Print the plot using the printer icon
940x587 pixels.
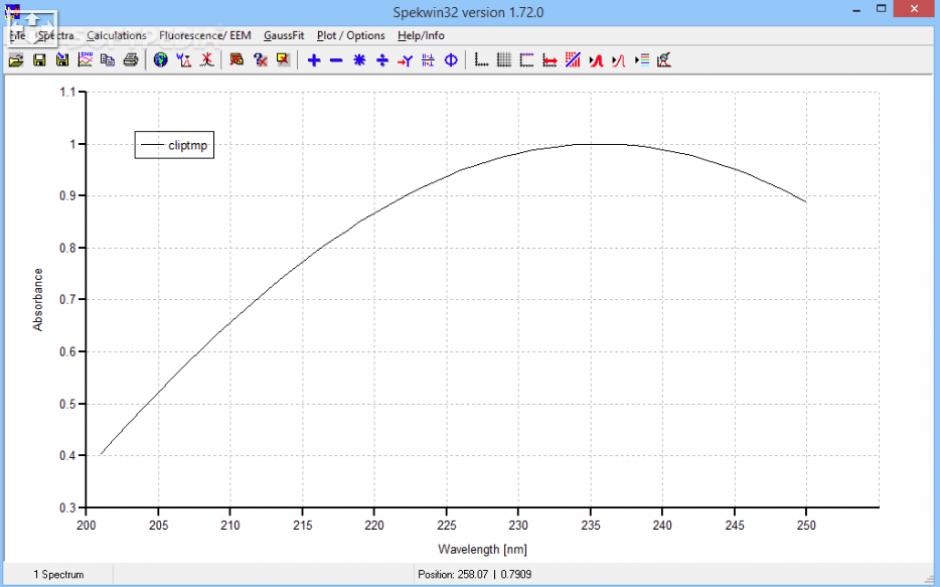(131, 60)
